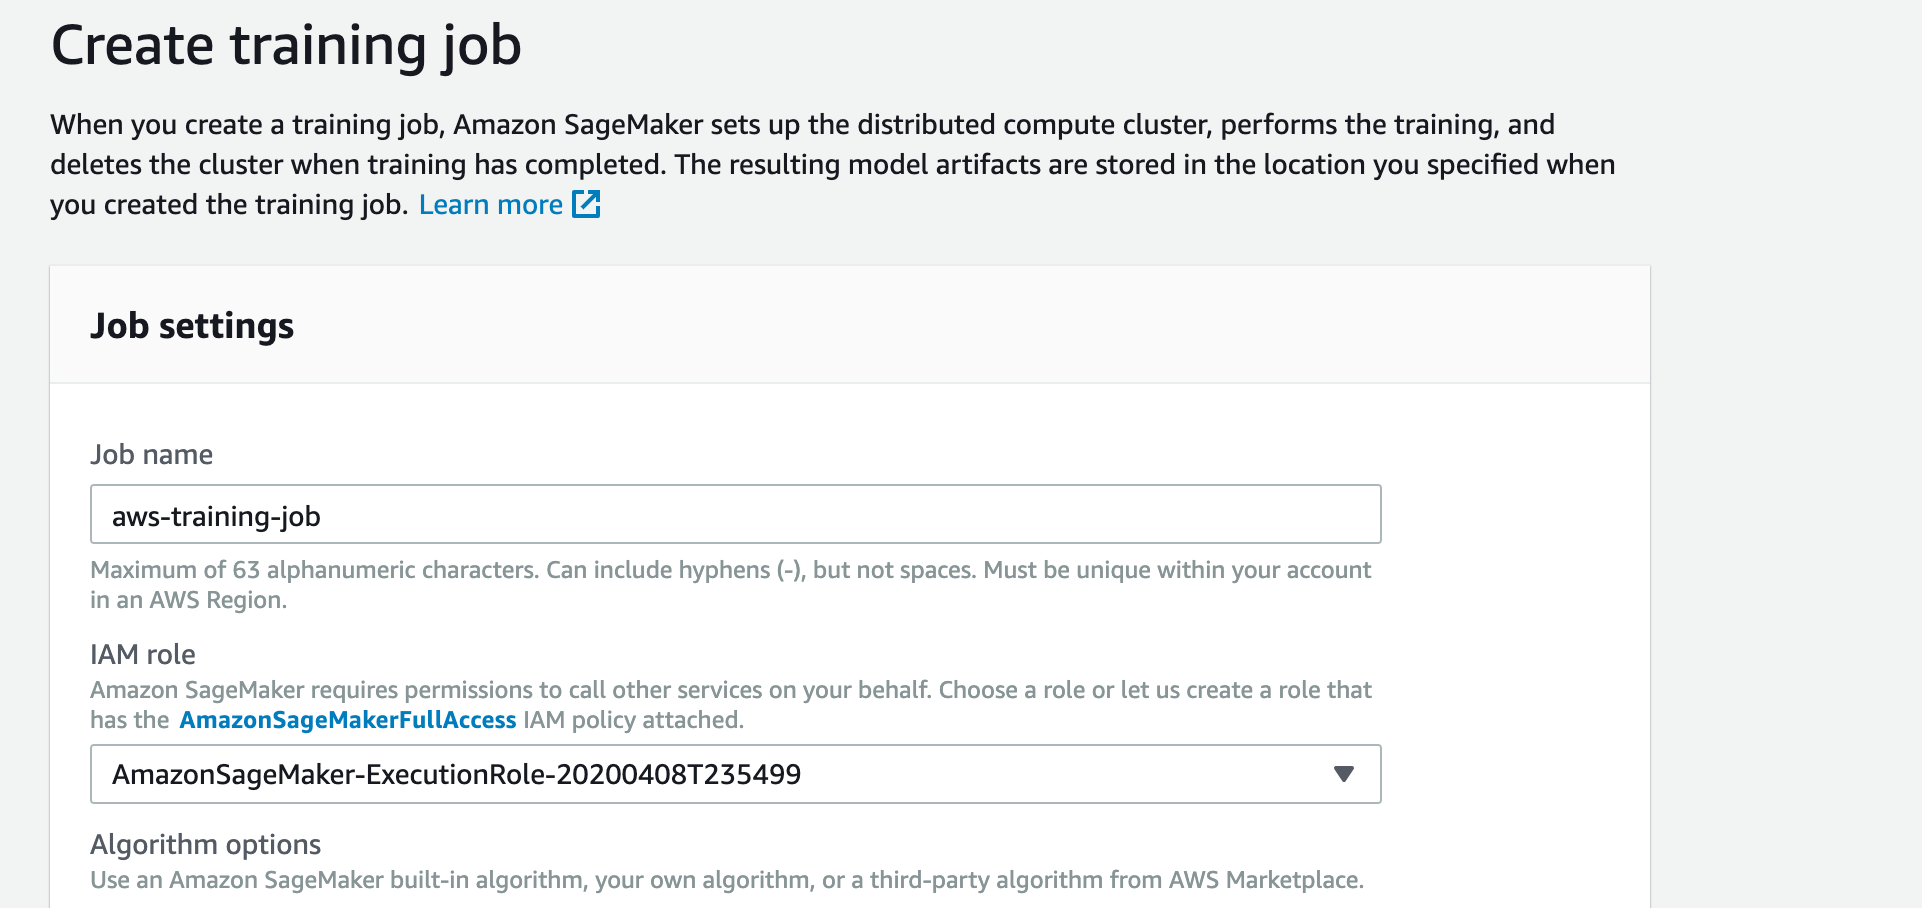Click the dropdown arrow on the role selector
The image size is (1922, 908).
click(x=1344, y=773)
